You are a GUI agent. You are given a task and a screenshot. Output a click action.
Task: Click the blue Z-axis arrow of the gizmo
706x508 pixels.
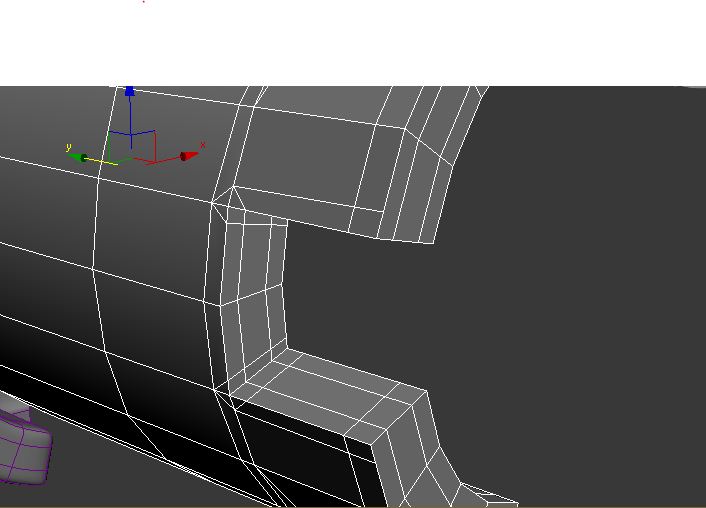coord(130,91)
